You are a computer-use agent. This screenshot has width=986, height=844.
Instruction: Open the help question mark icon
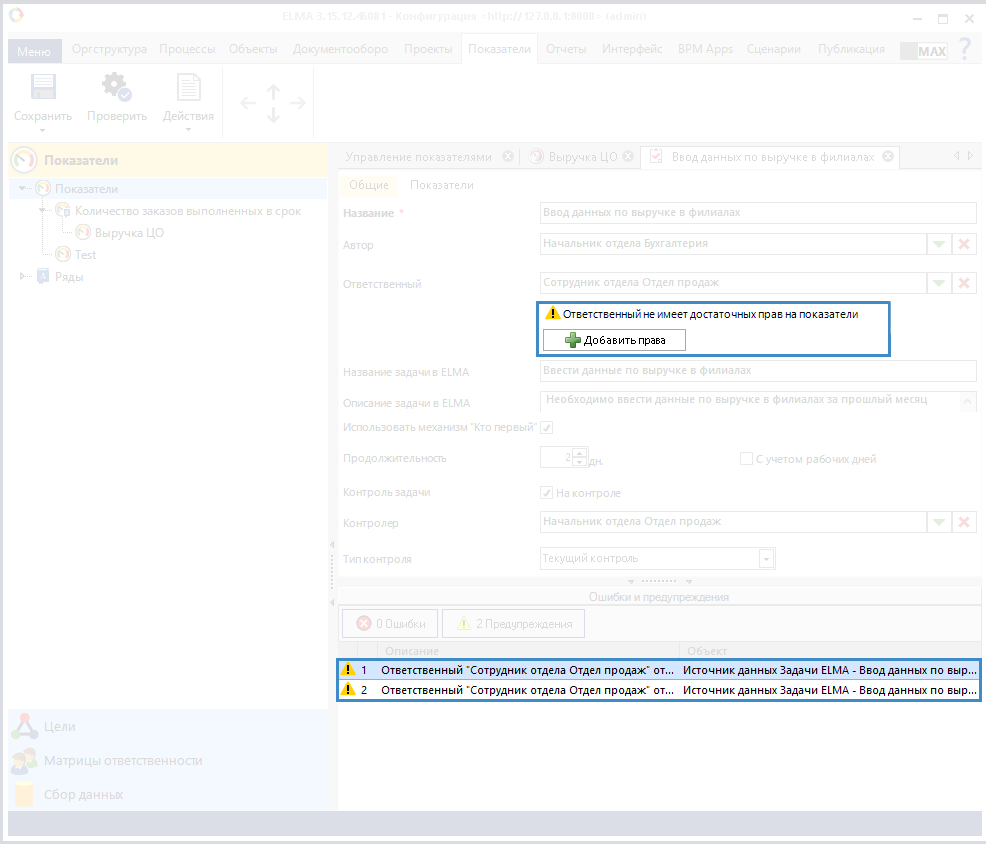point(964,49)
